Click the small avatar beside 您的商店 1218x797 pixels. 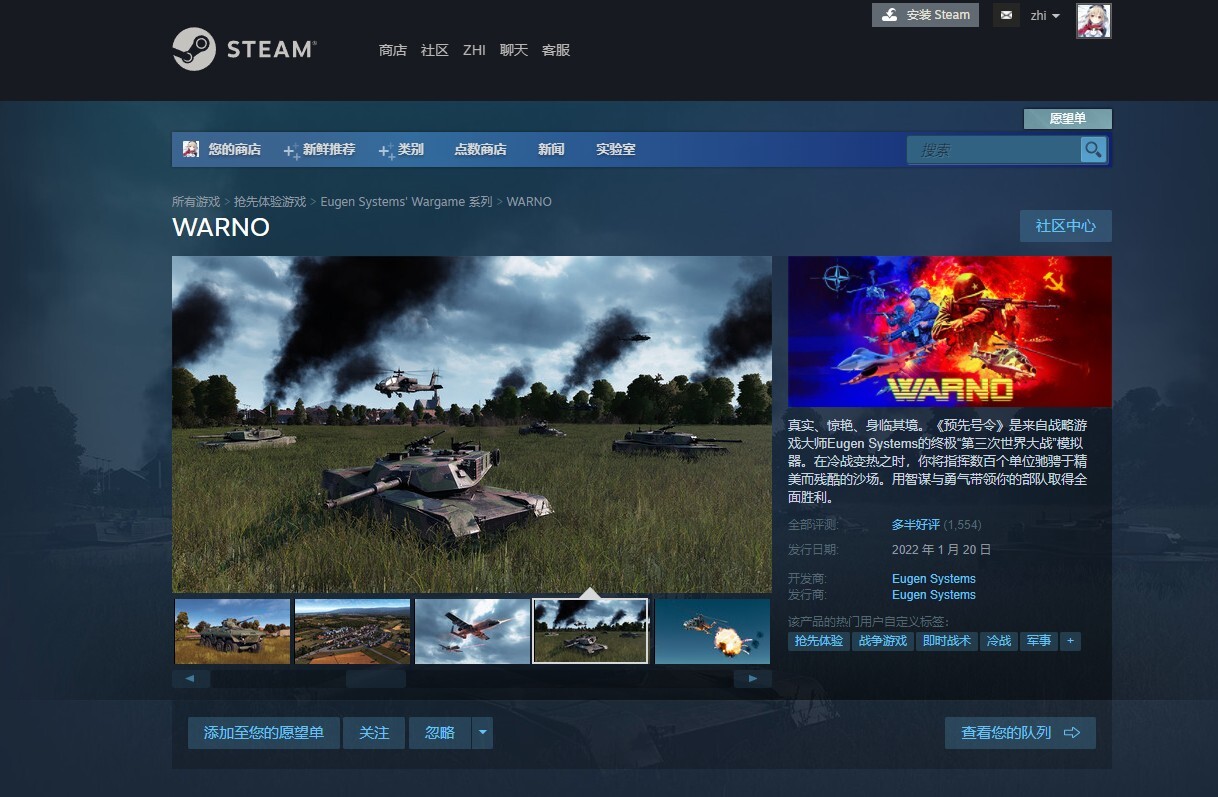(191, 149)
